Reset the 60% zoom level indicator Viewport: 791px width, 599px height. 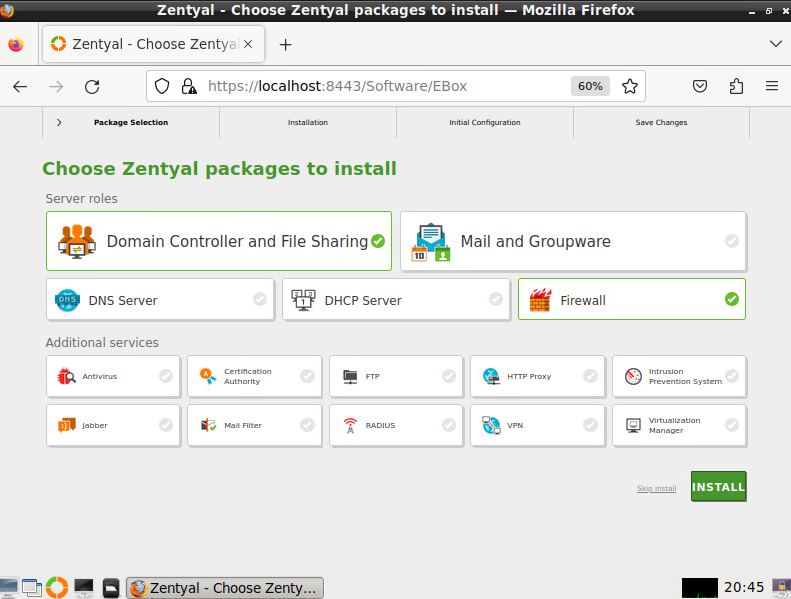(590, 86)
